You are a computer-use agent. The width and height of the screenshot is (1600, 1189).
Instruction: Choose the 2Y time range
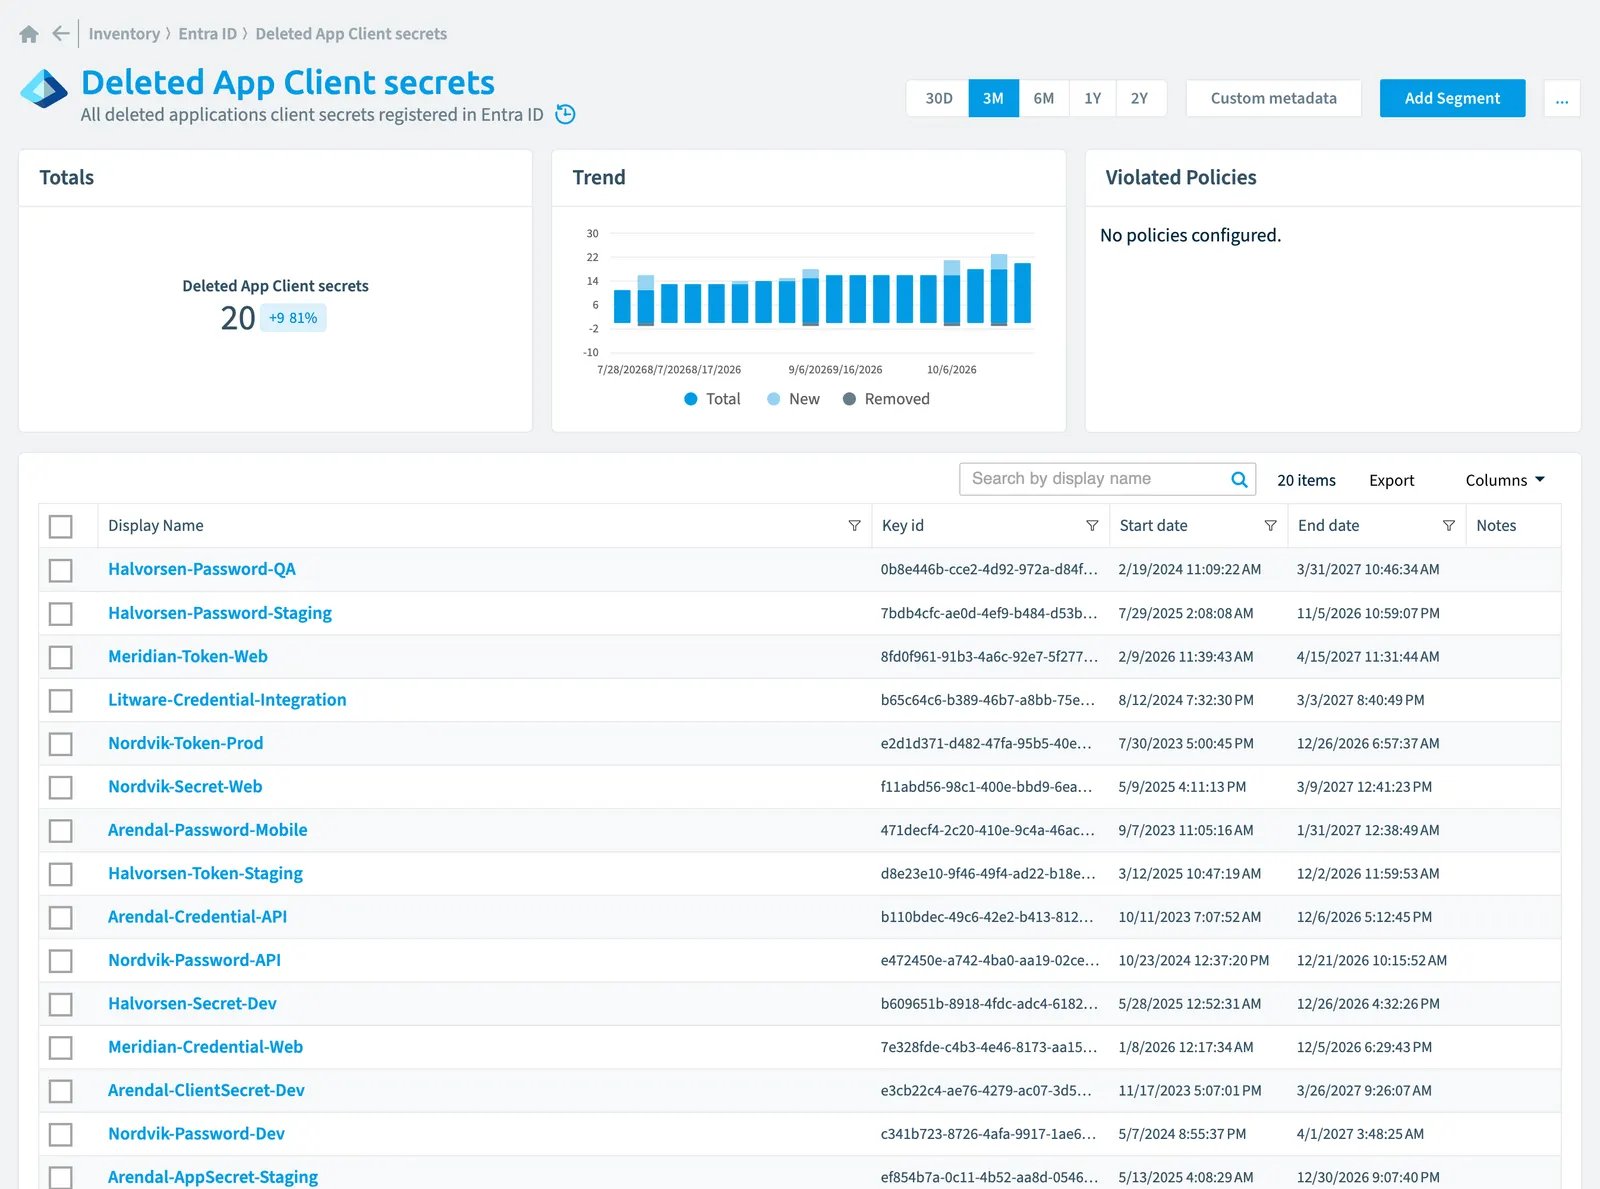[1140, 98]
